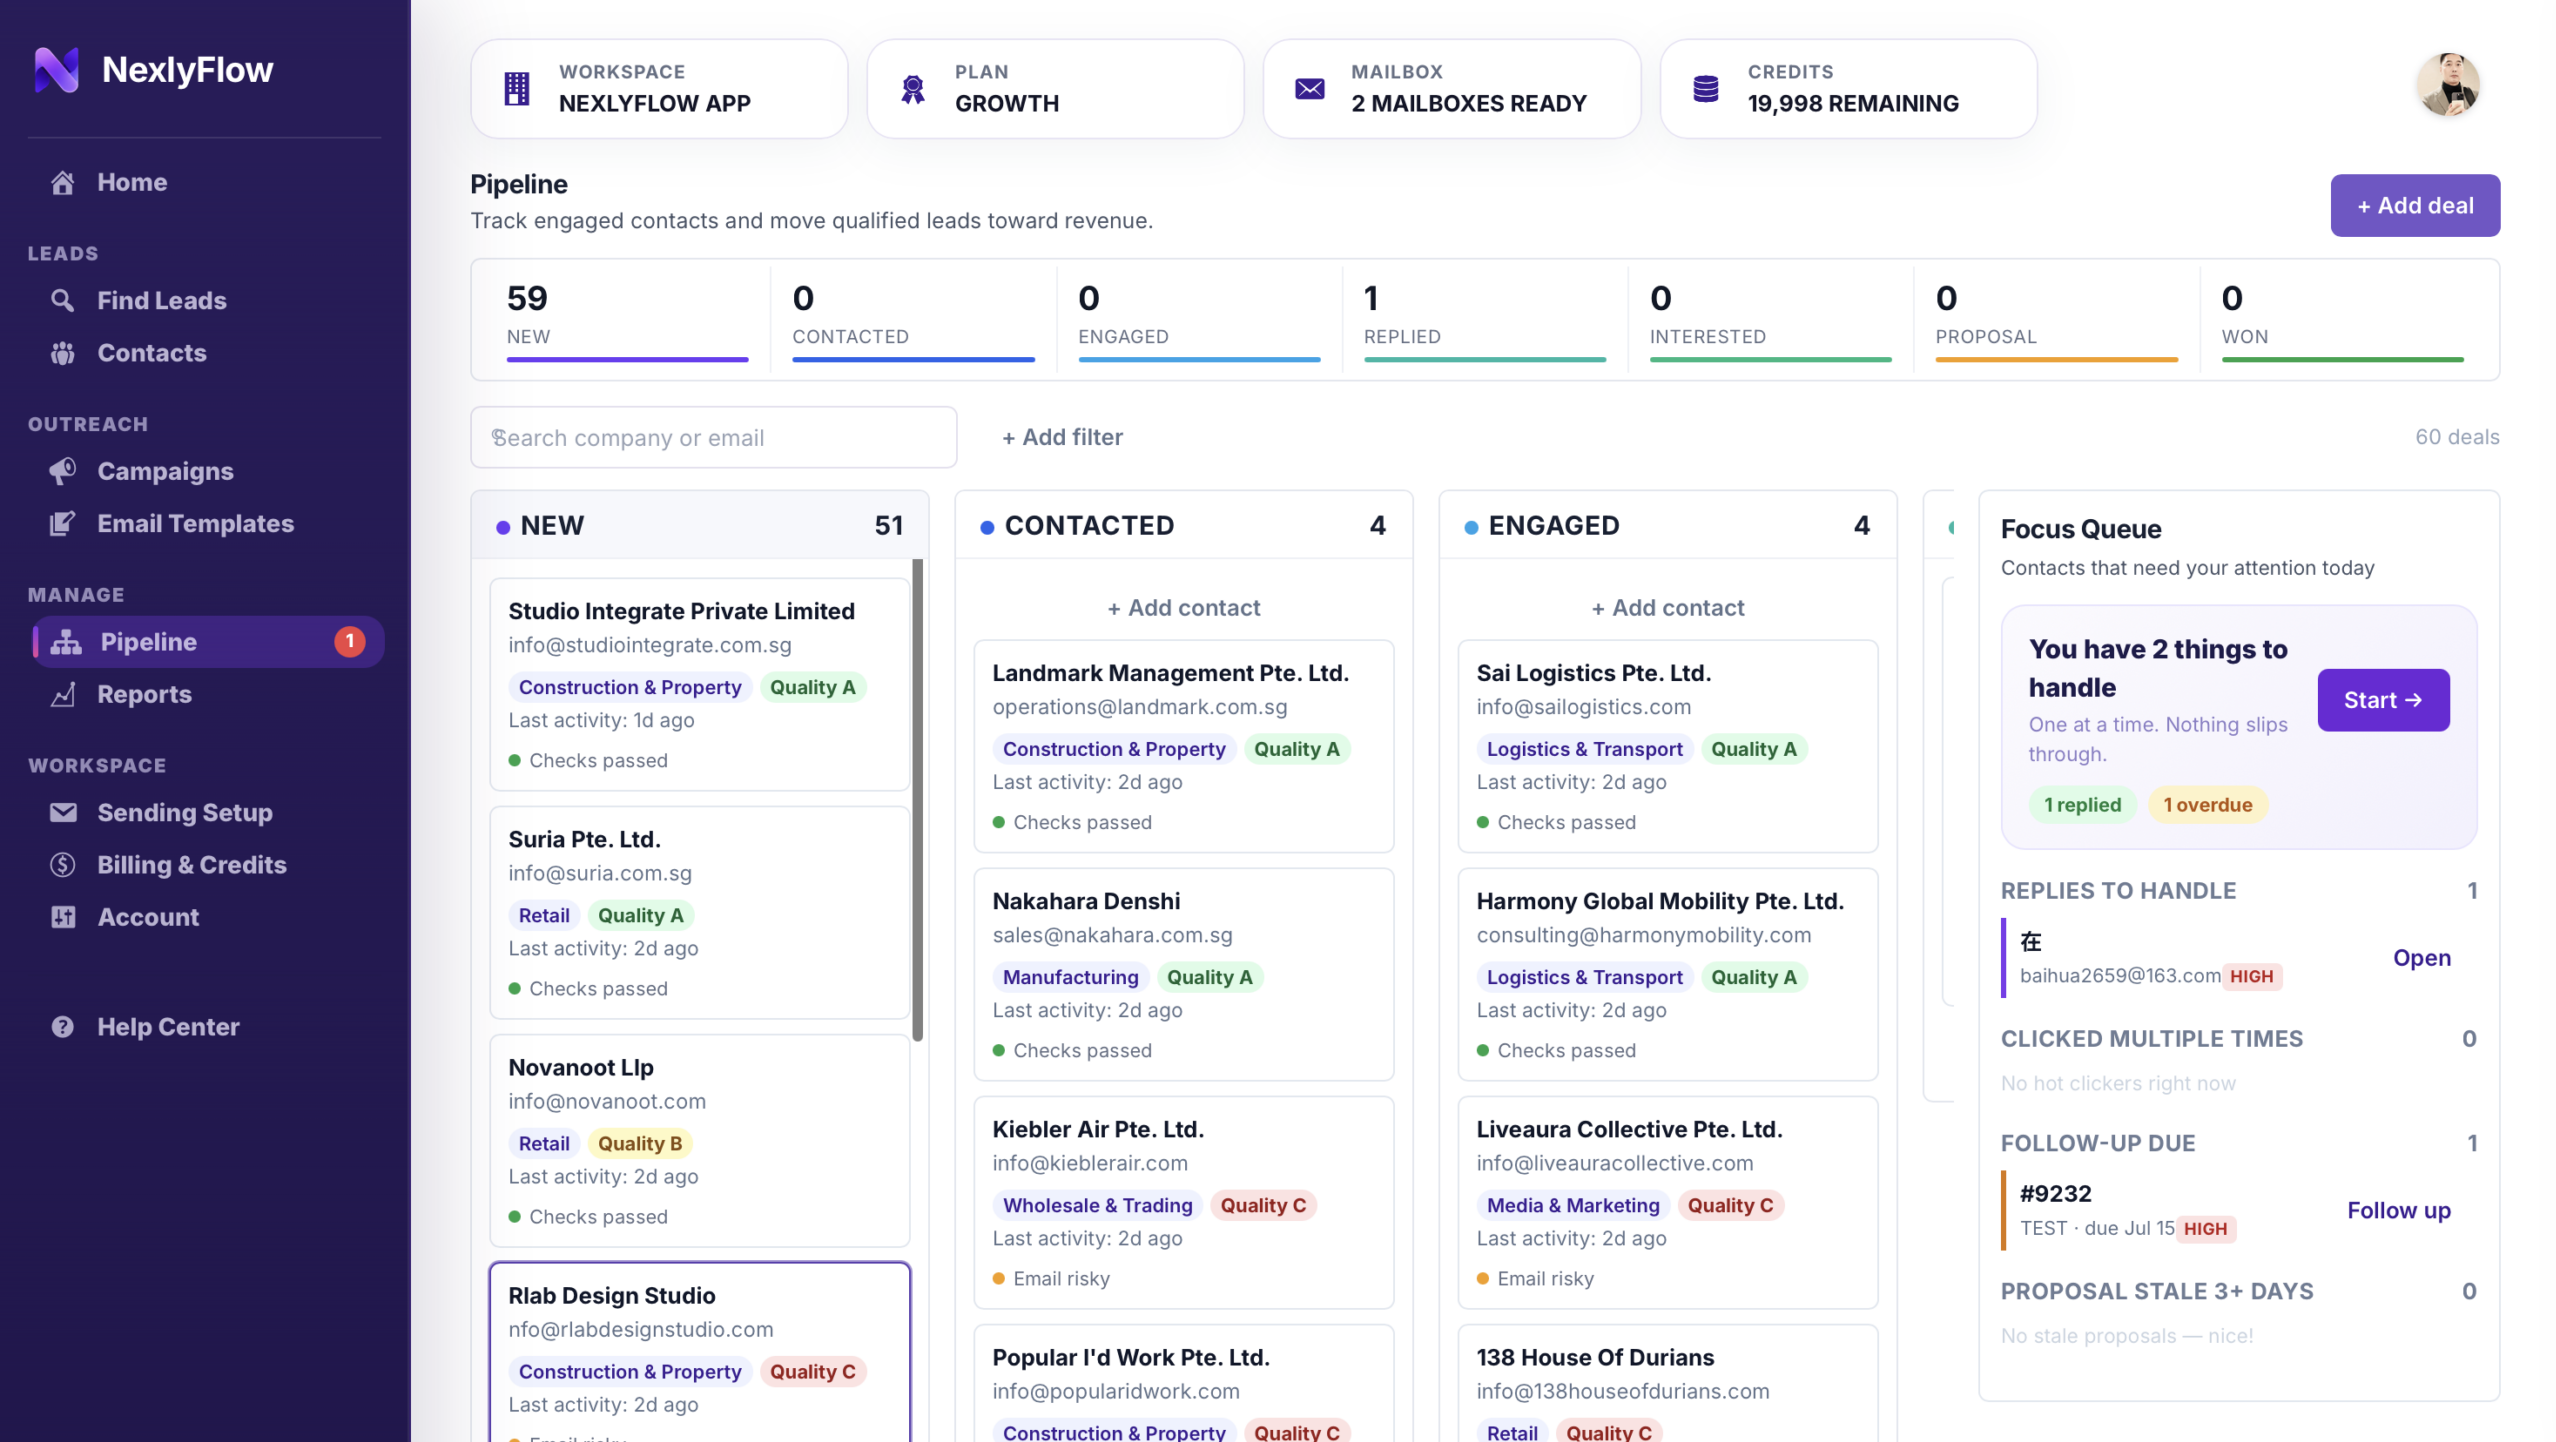Open the Liveaura Collective Pte. Ltd. card
The height and width of the screenshot is (1442, 2556).
pyautogui.click(x=1667, y=1202)
